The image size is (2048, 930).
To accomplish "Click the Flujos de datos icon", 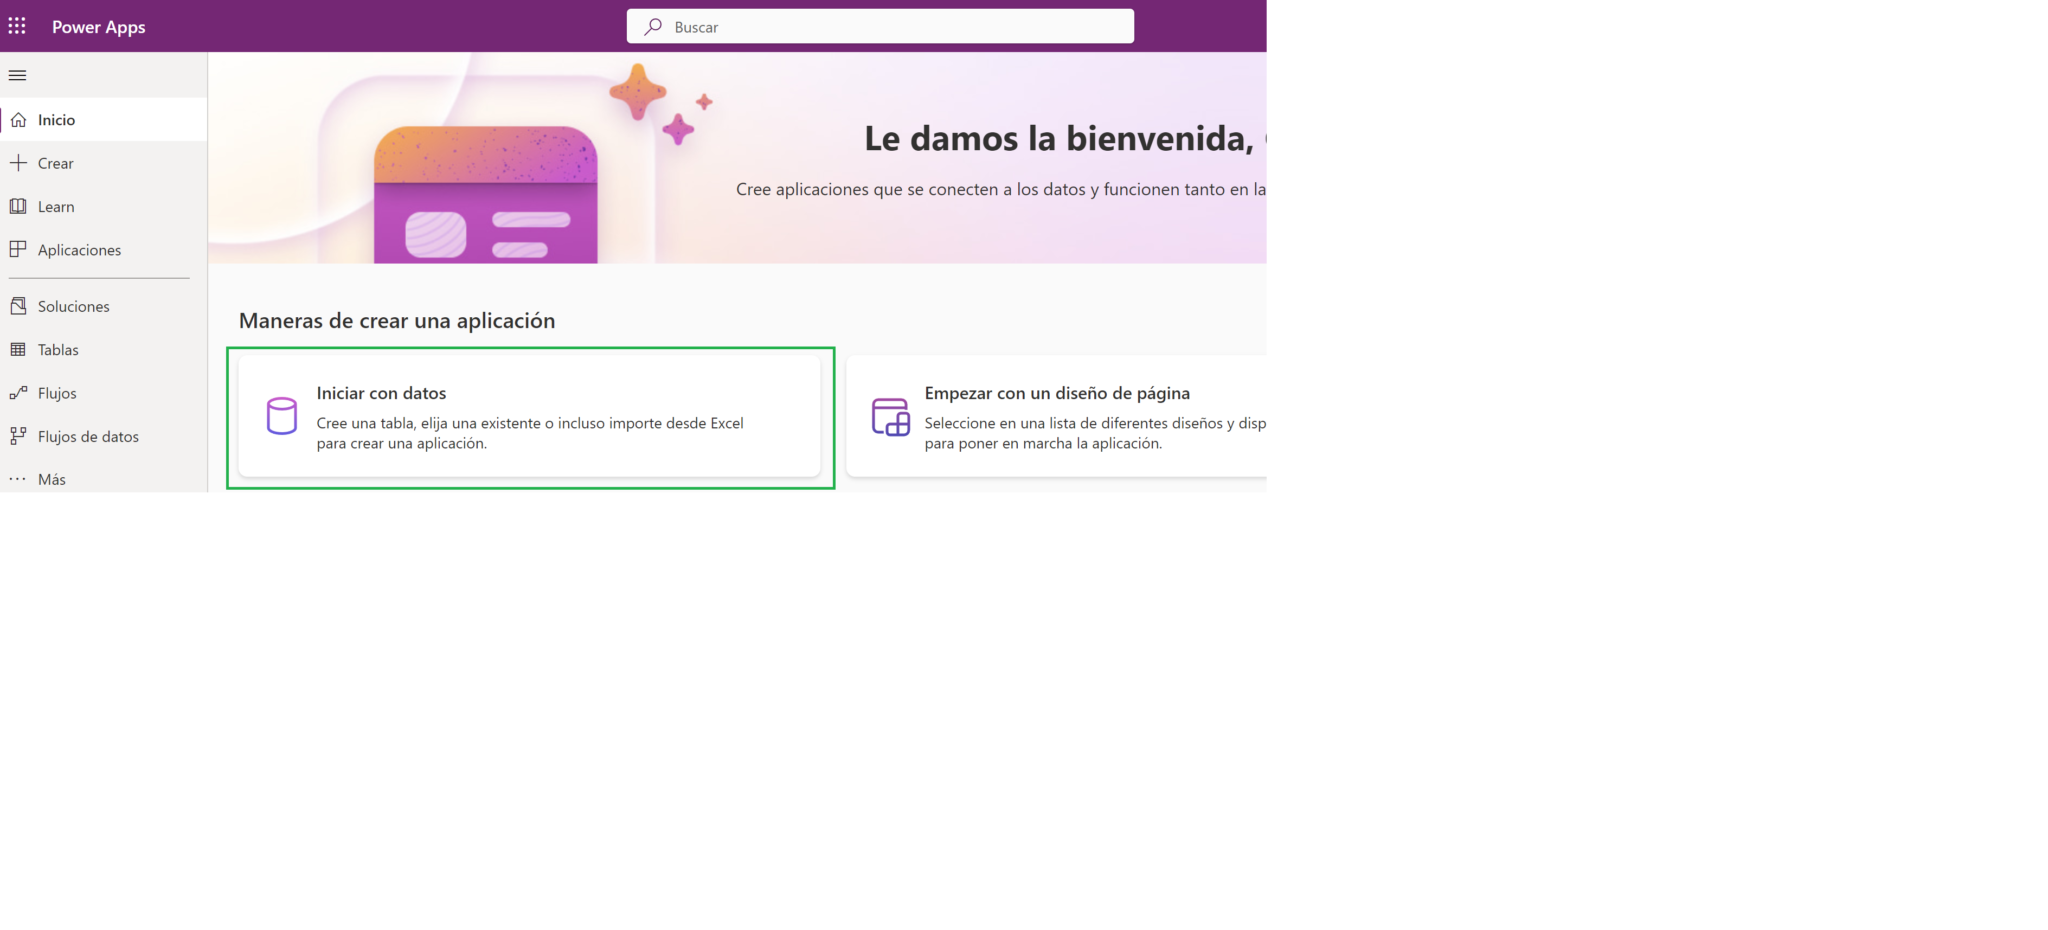I will 18,436.
